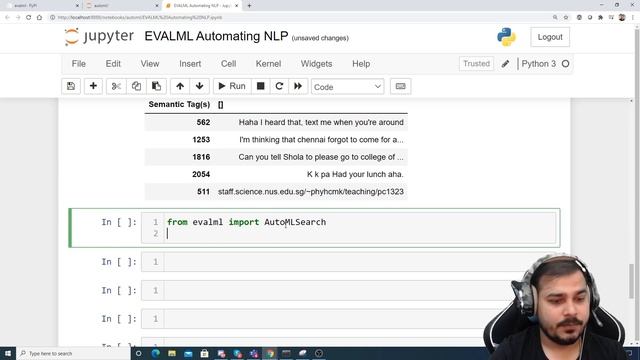Reload the page with the browser refresh icon
Screen dimensions: 640x360
point(29,18)
